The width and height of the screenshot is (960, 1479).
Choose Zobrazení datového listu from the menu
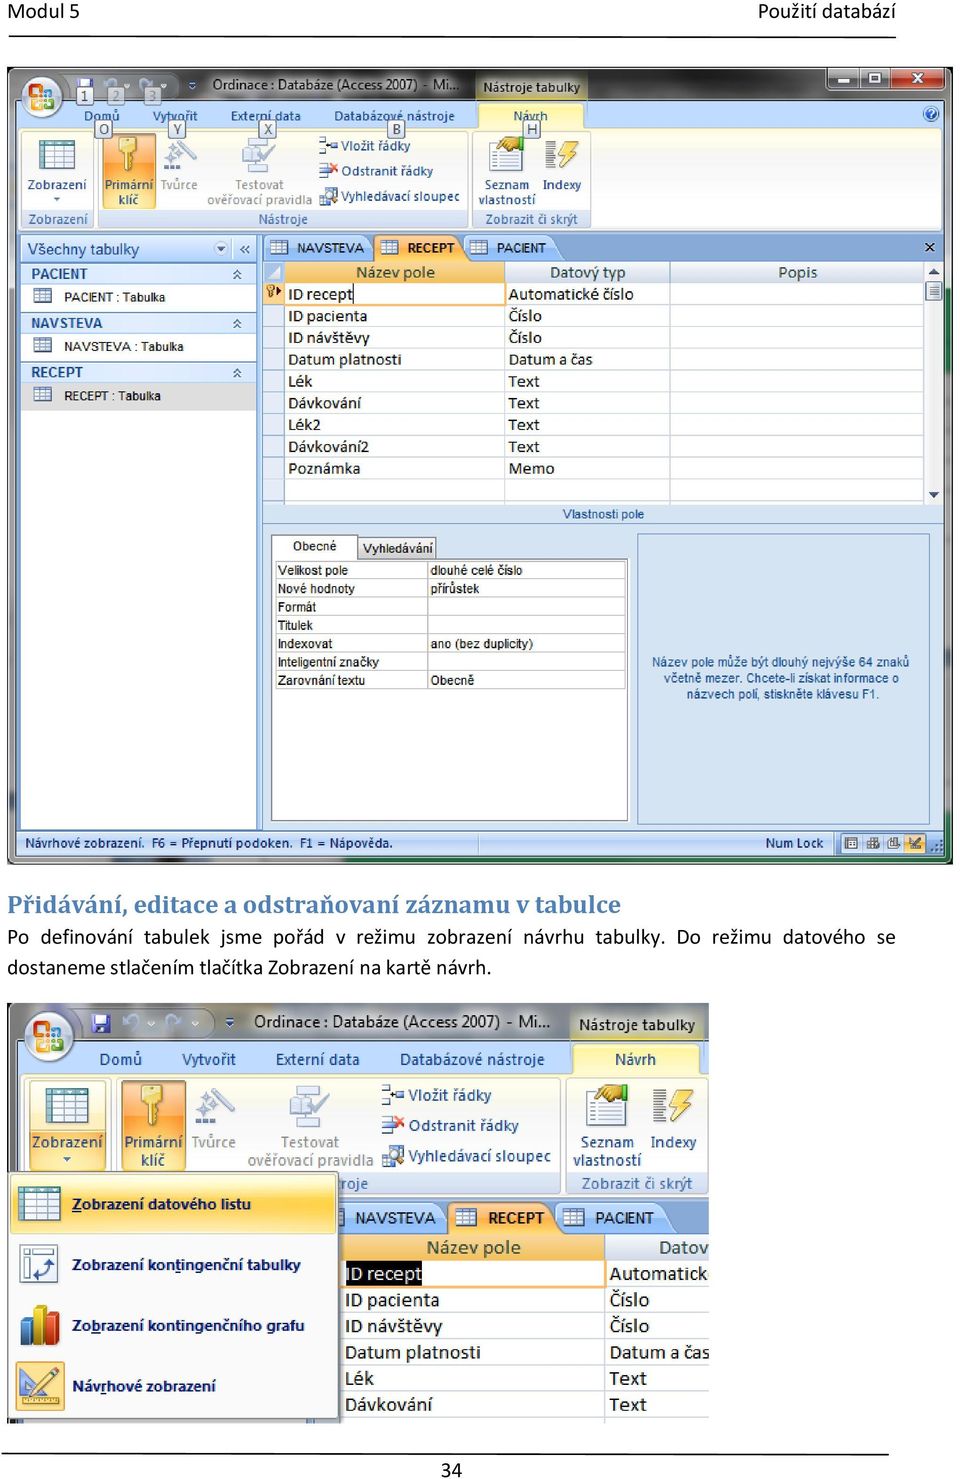173,1204
